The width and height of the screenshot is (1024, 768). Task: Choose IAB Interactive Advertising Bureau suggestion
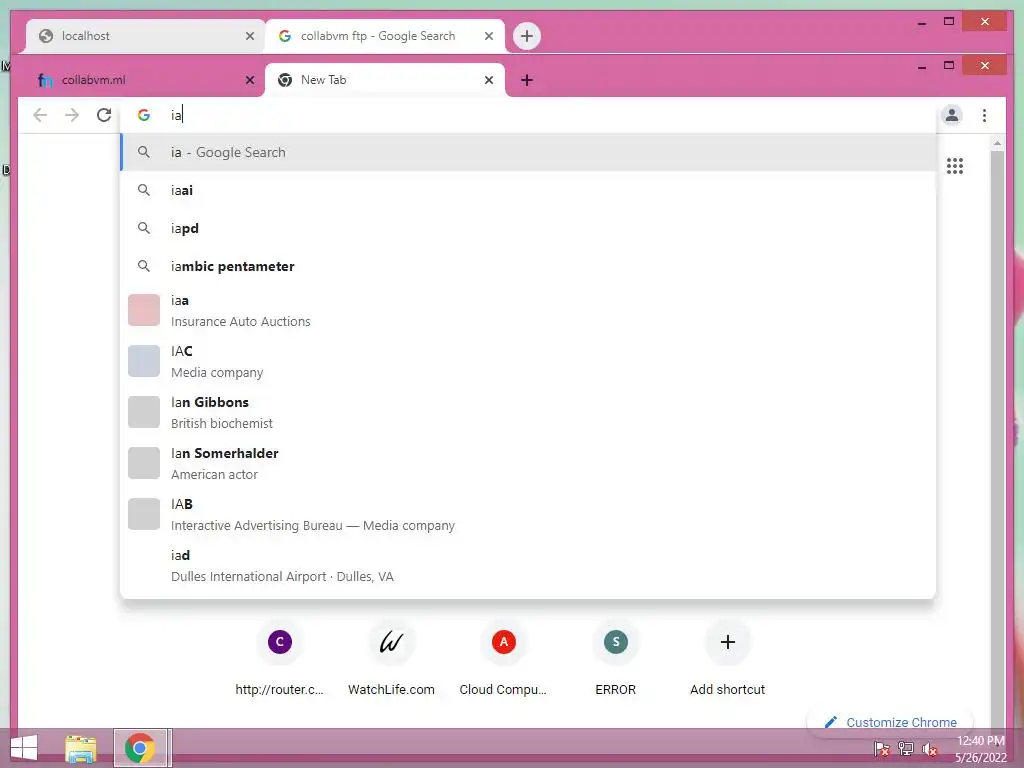coord(528,514)
